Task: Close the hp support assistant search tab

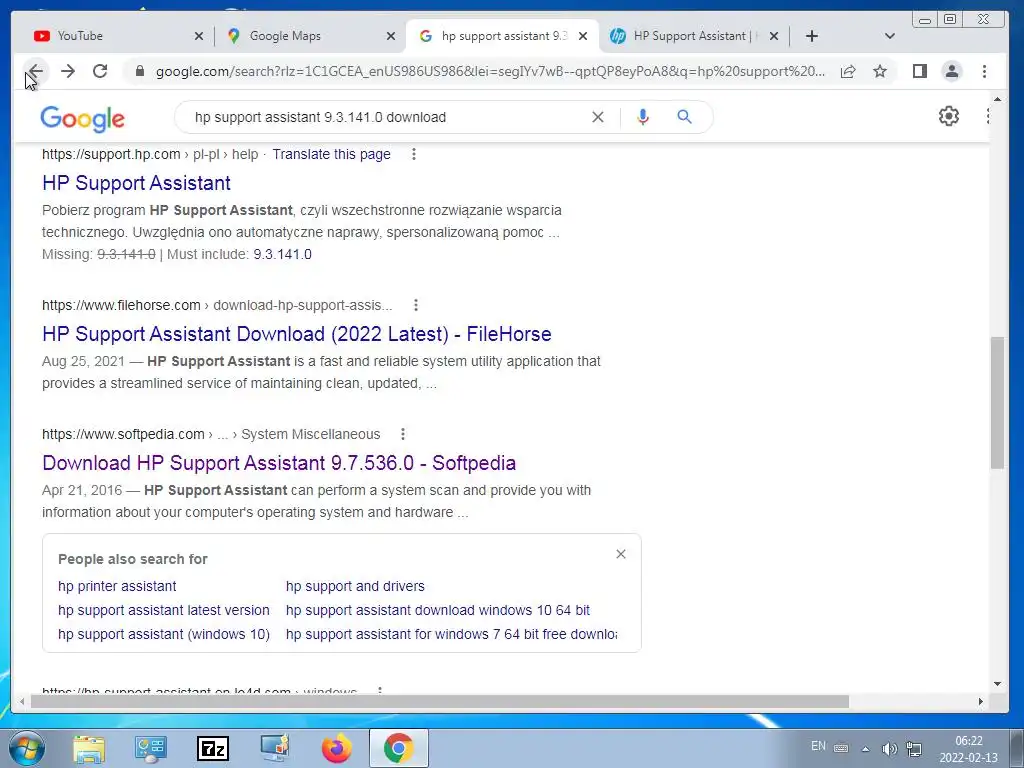Action: (x=583, y=36)
